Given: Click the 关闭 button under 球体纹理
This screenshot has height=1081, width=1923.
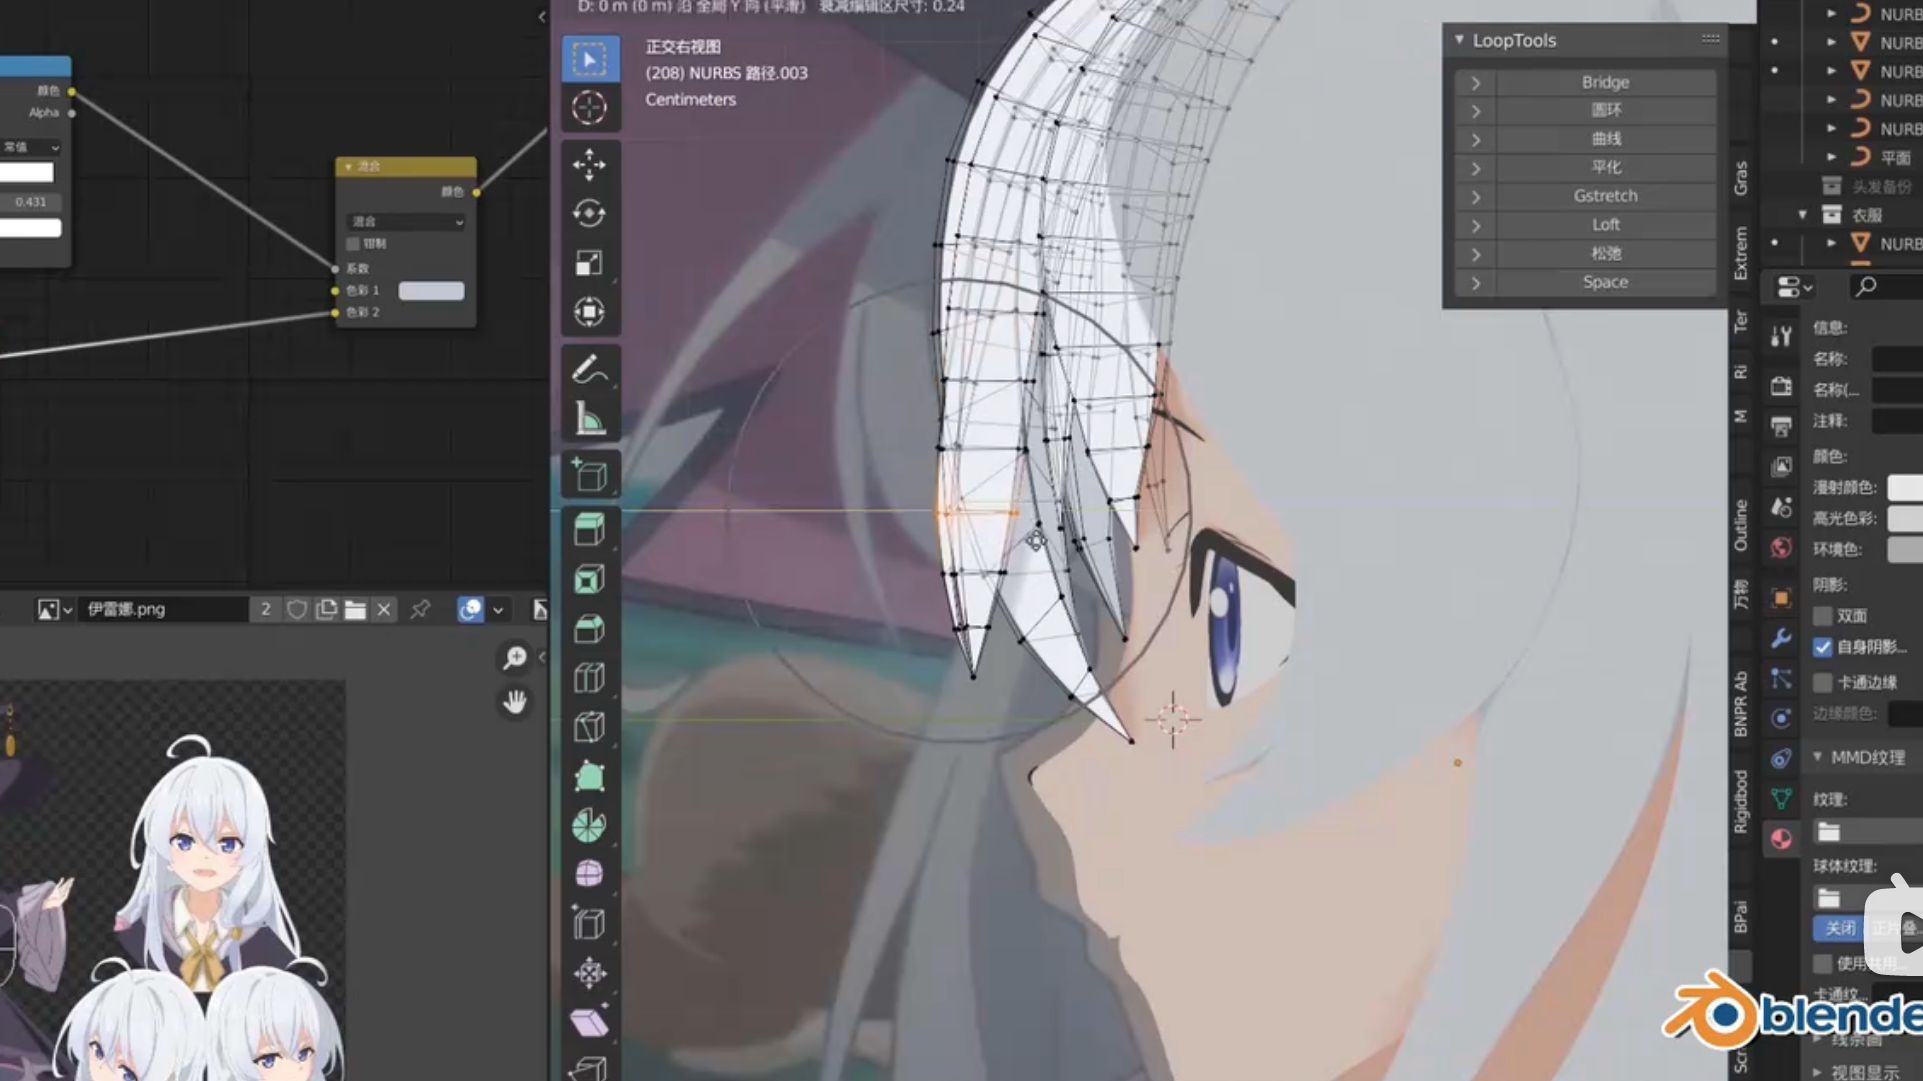Looking at the screenshot, I should coord(1839,928).
